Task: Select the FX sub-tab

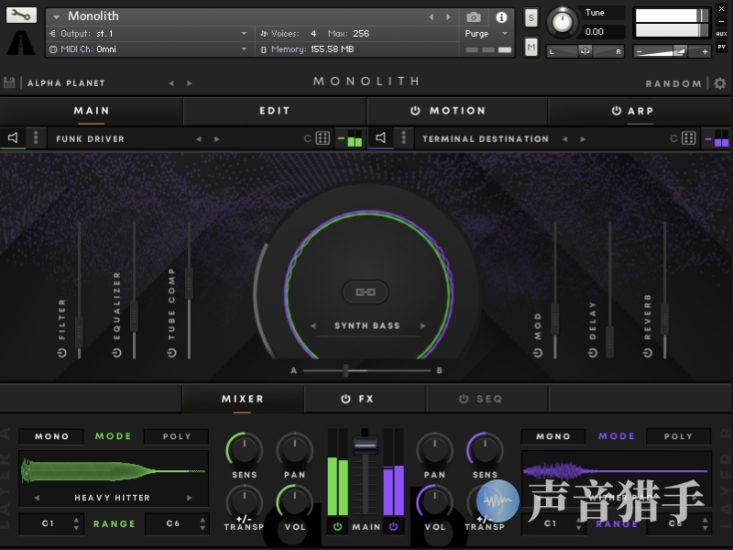Action: 365,399
